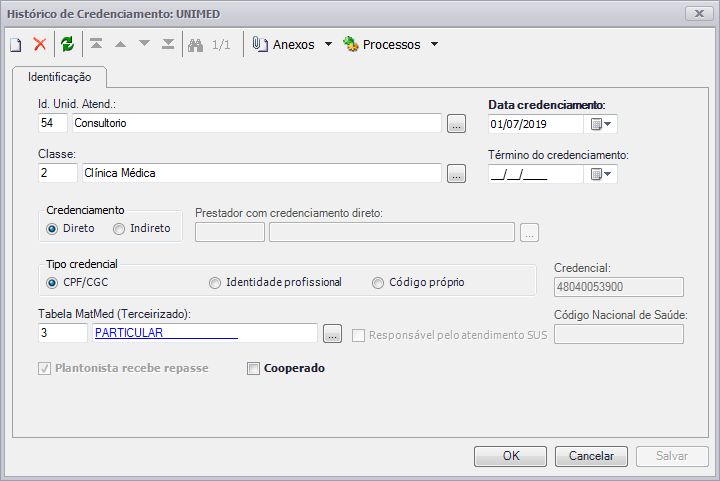Toggle the Cooperado checkbox

253,369
